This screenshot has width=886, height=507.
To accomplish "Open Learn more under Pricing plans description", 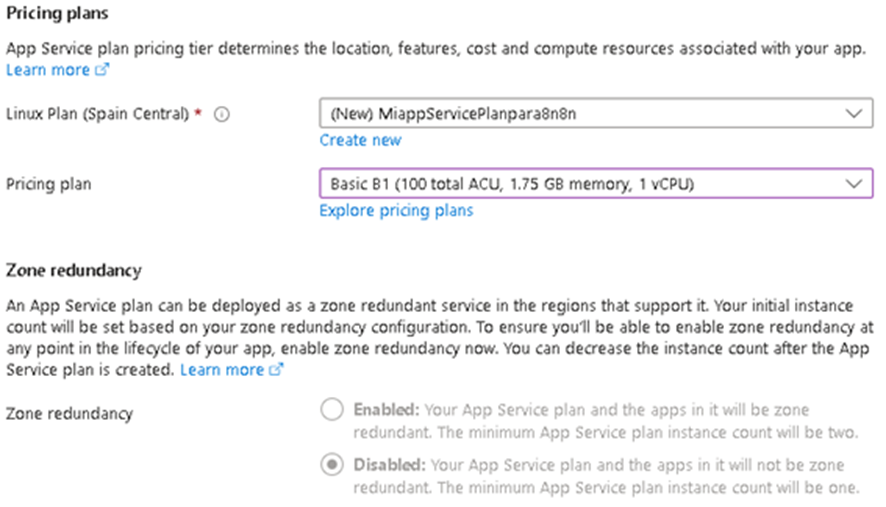I will click(x=48, y=71).
